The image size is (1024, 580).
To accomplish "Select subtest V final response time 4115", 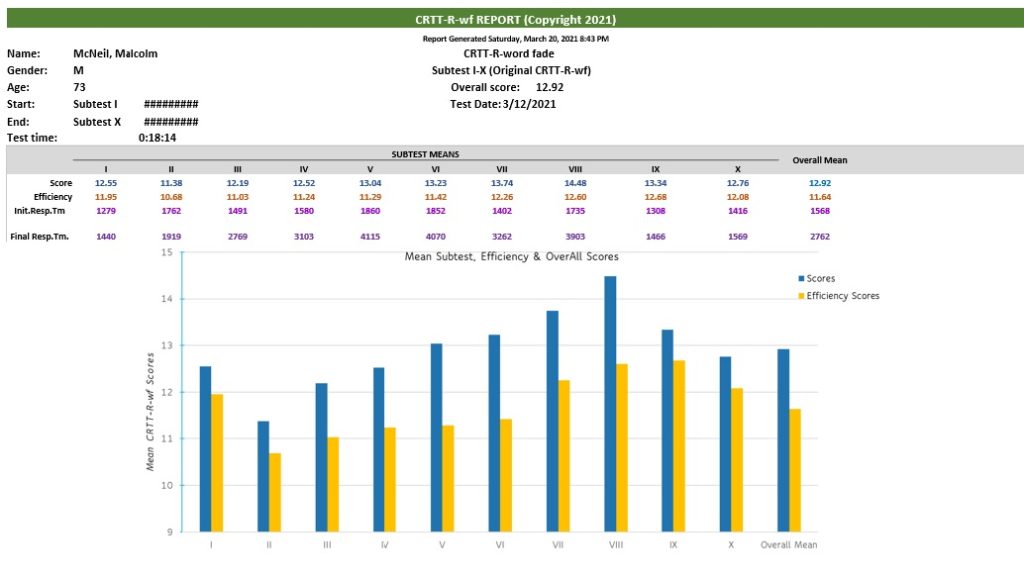I will pos(370,236).
